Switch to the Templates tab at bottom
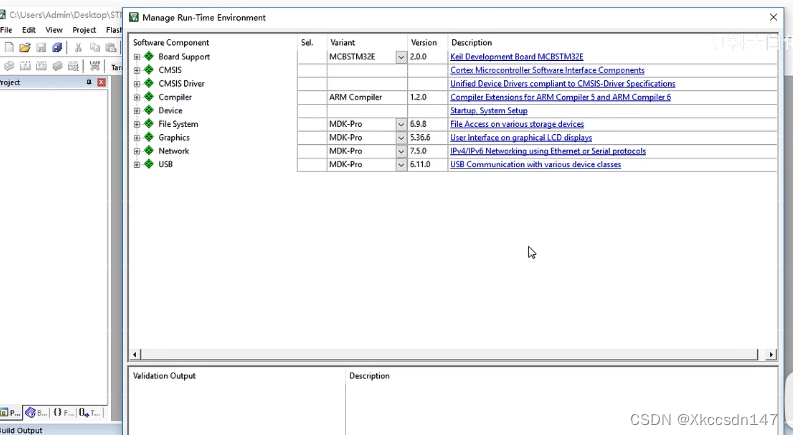The width and height of the screenshot is (793, 435). pos(90,413)
